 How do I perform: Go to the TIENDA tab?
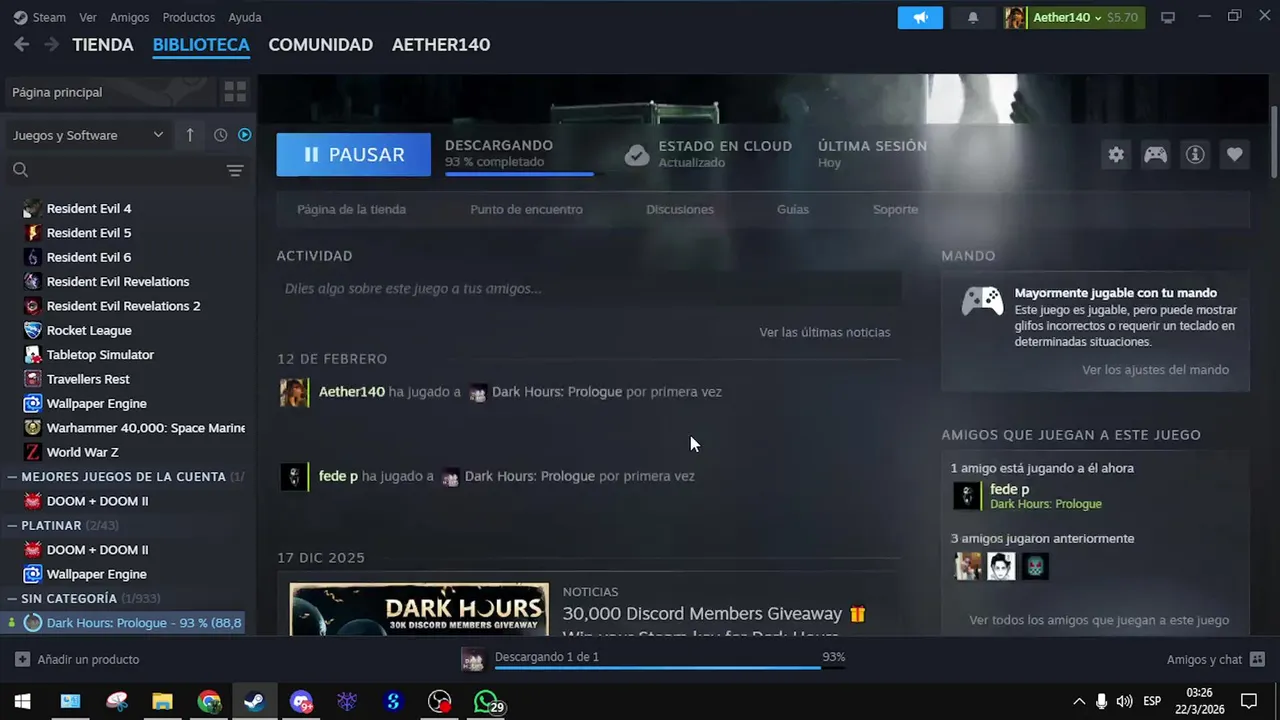(x=103, y=45)
